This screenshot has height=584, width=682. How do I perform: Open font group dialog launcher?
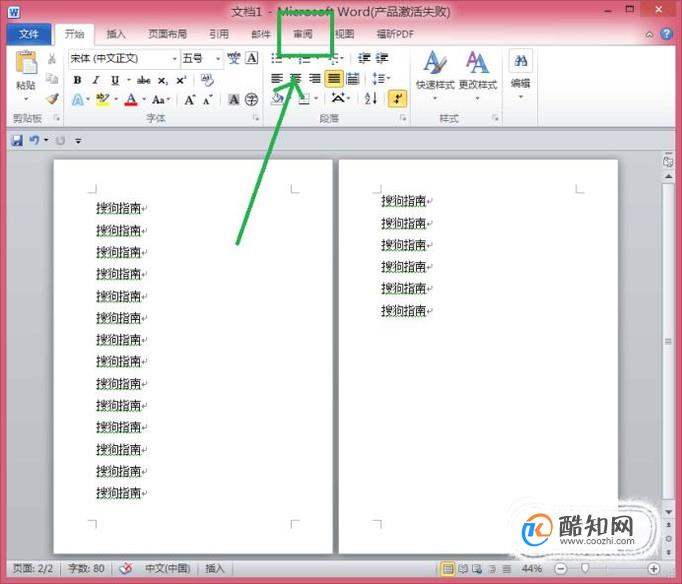255,117
